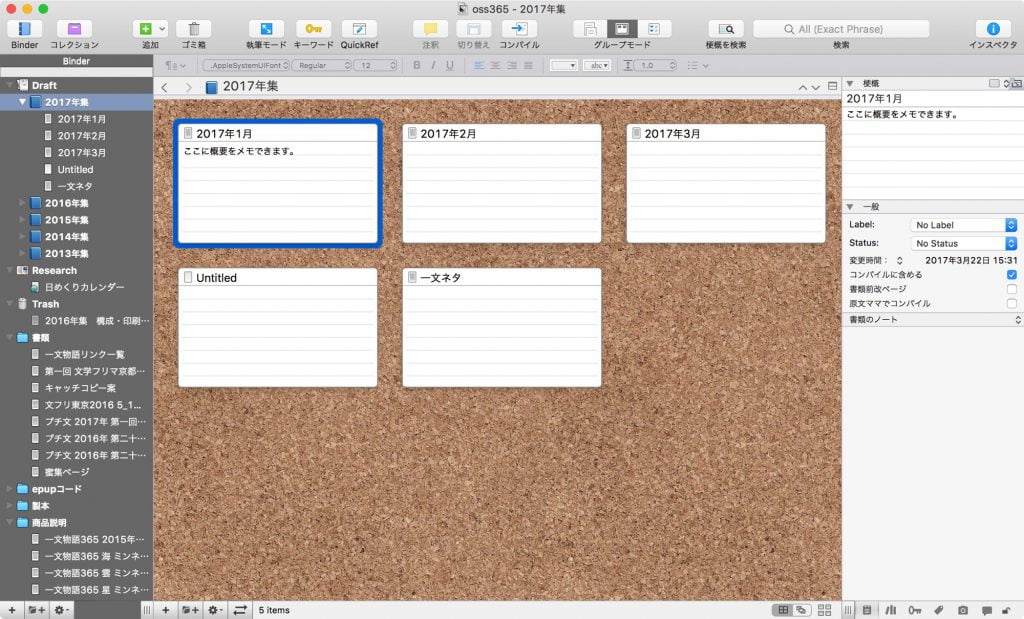Expand the 2016年集 folder
The height and width of the screenshot is (619, 1024).
pos(22,203)
